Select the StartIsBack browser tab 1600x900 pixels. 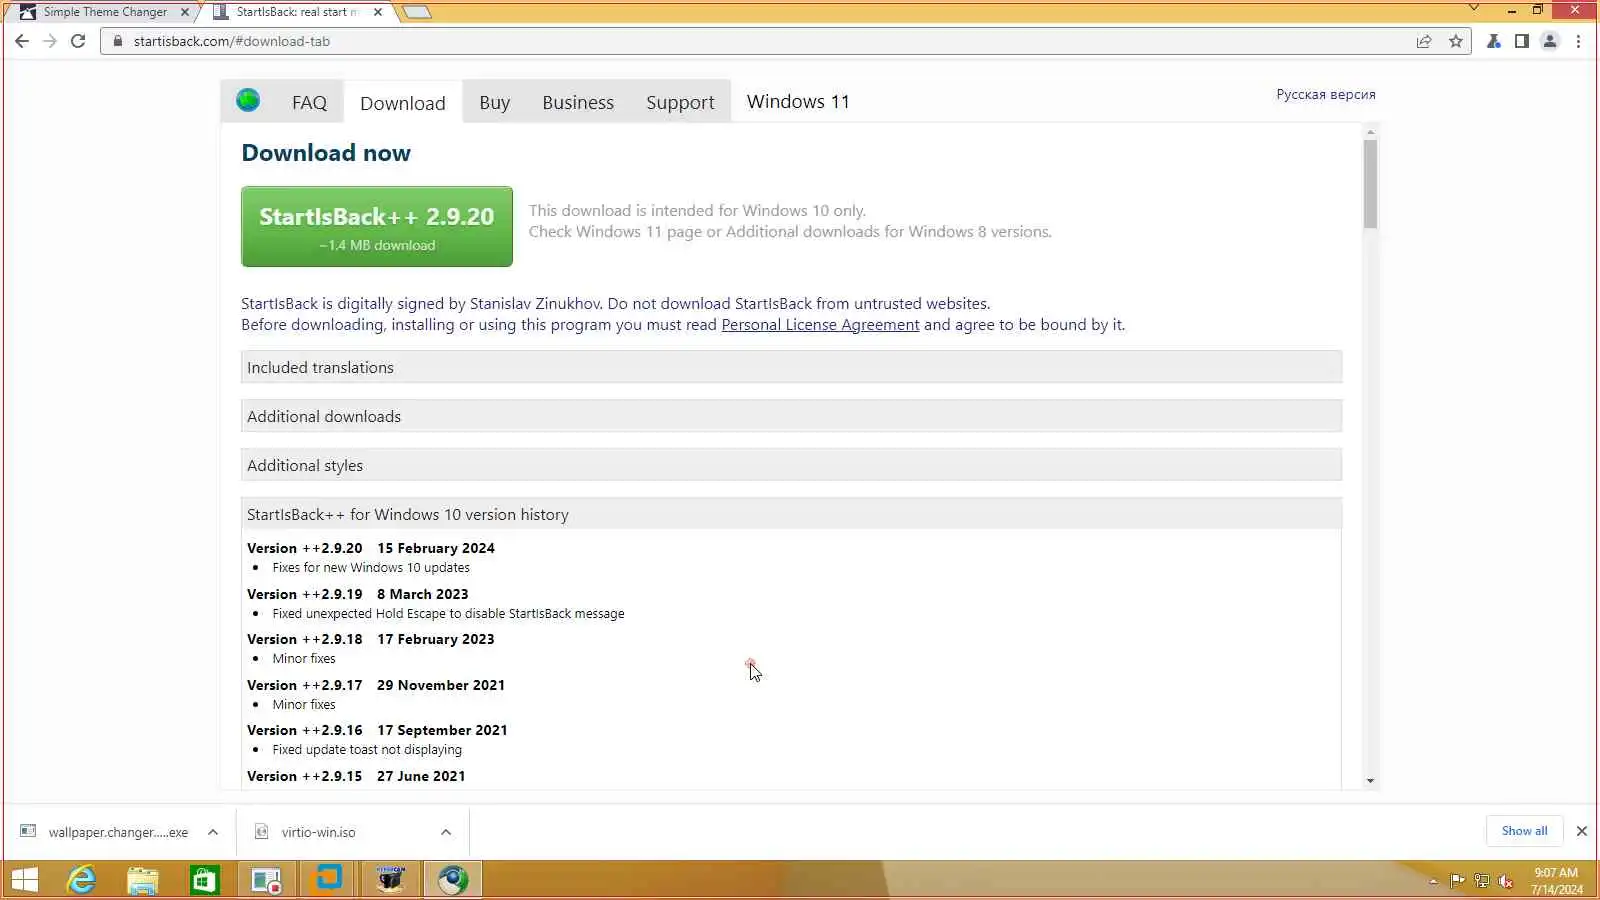296,12
